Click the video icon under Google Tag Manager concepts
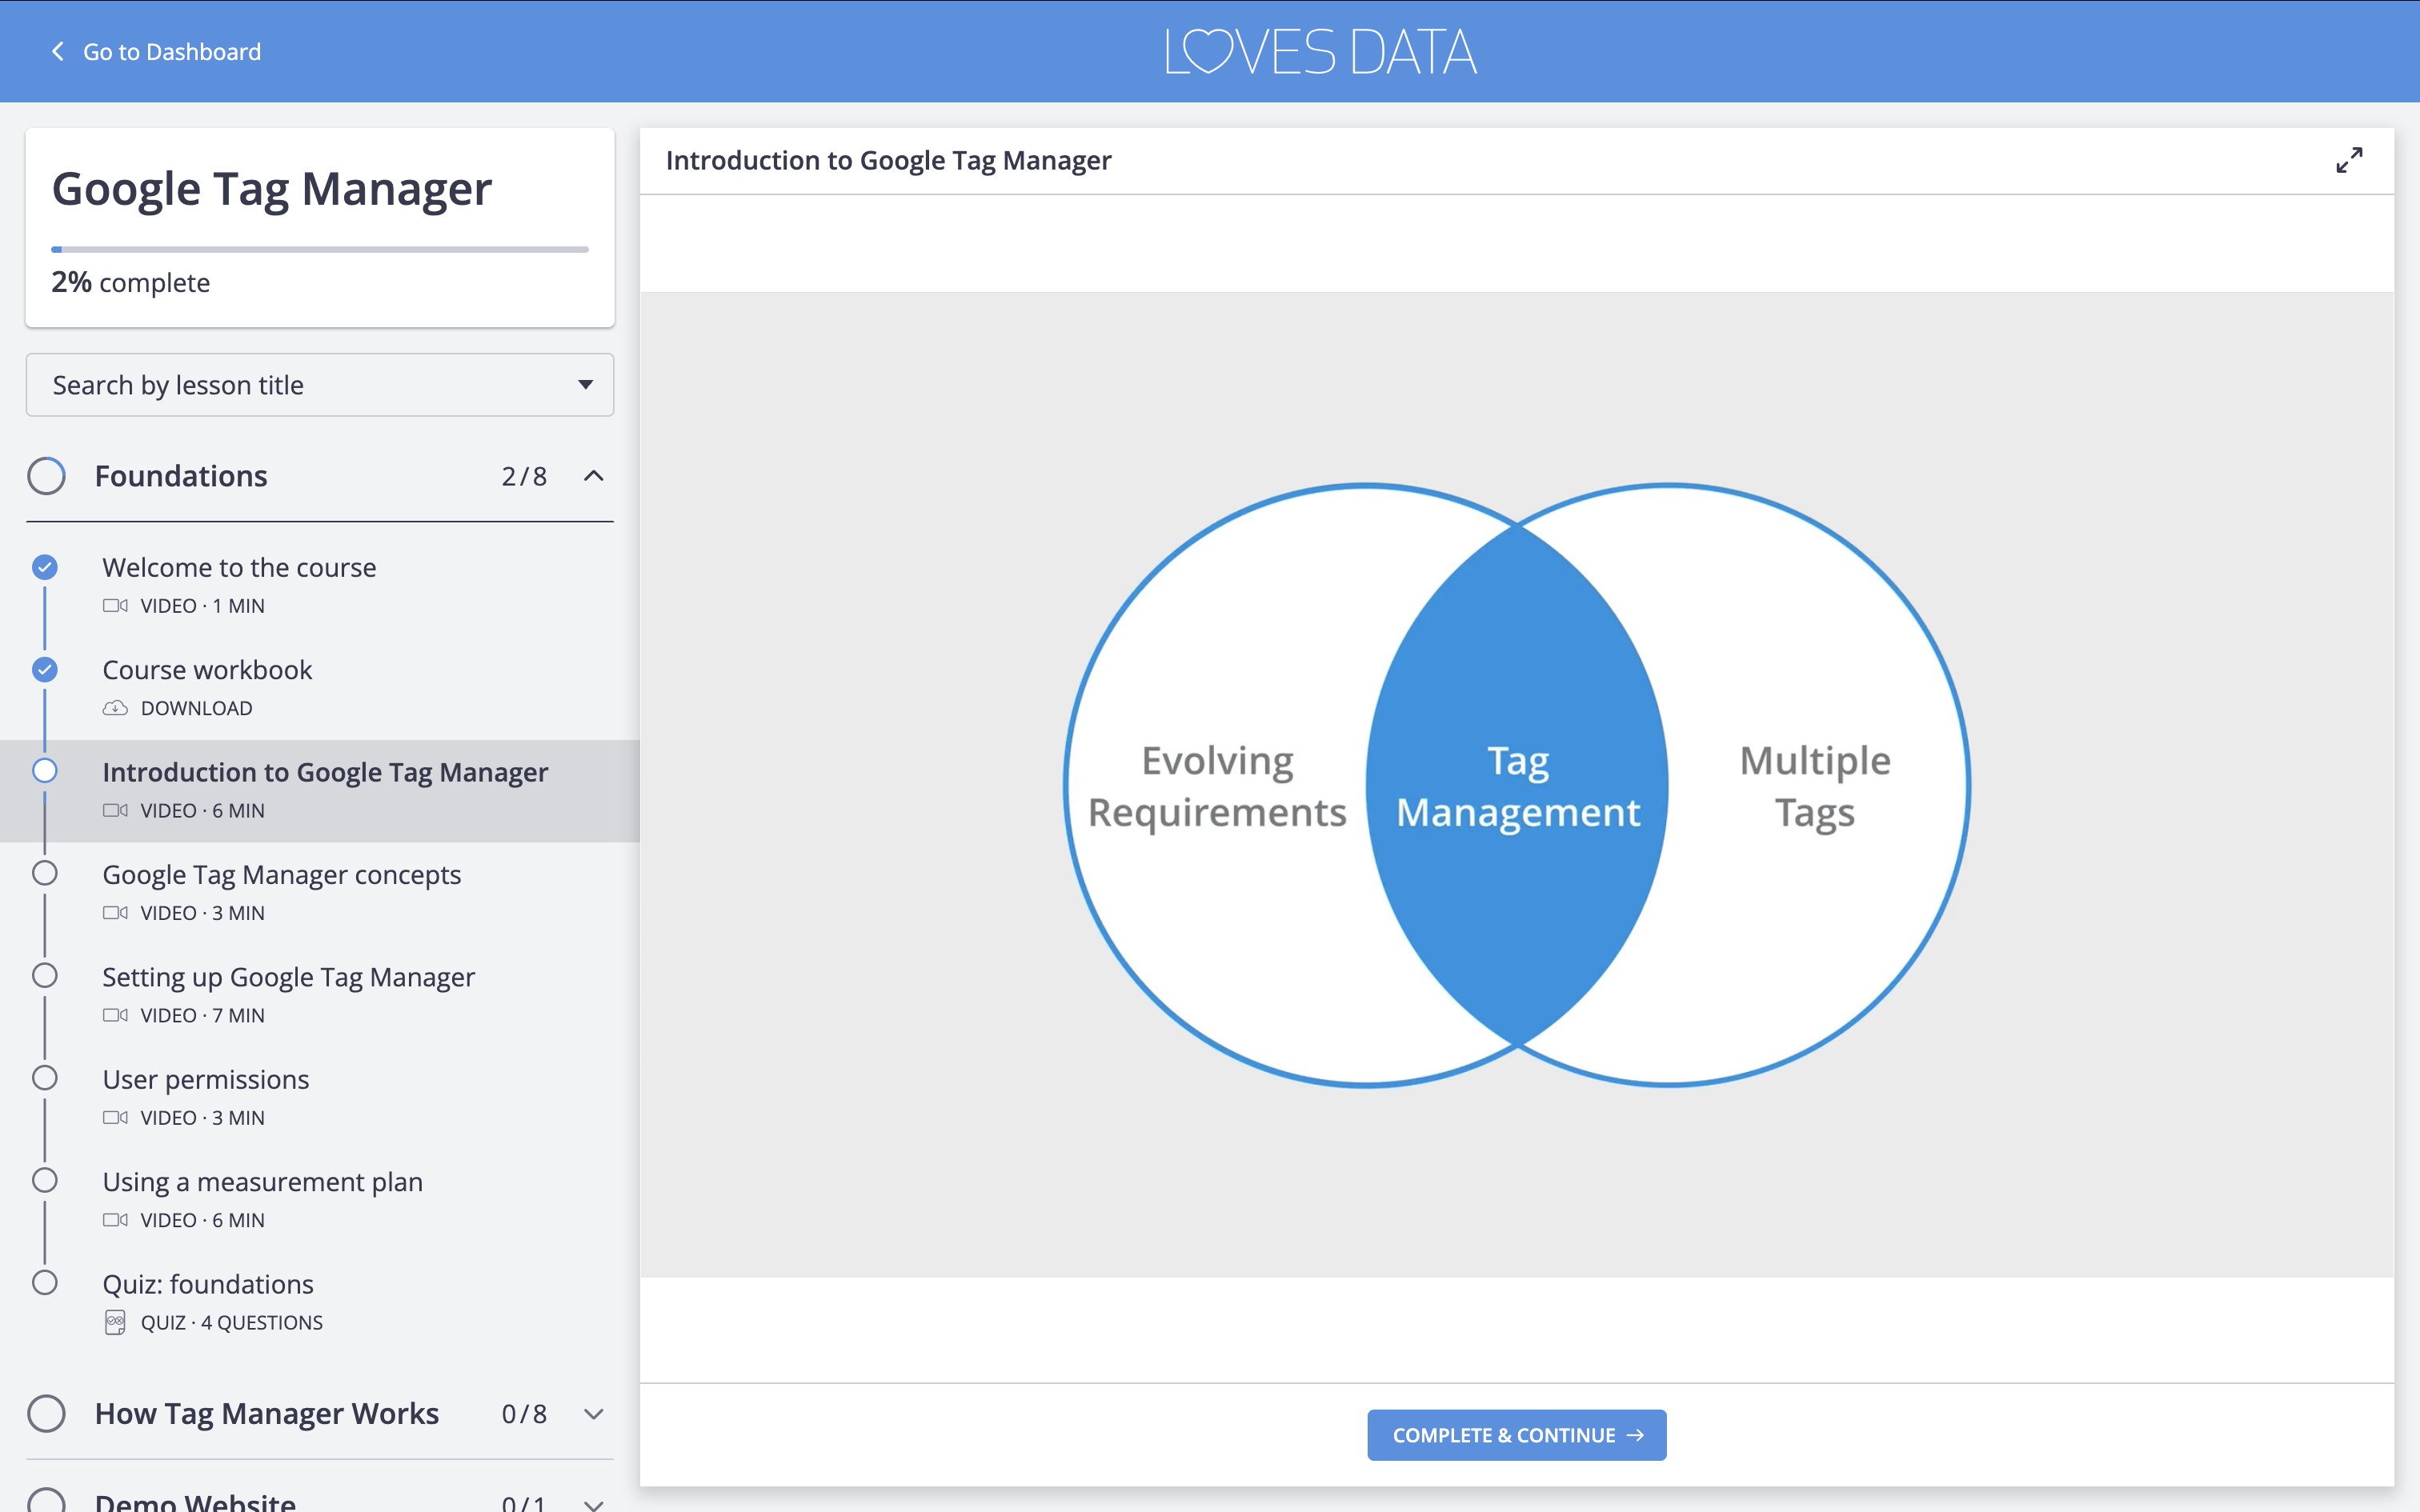Viewport: 2420px width, 1512px height. [116, 912]
